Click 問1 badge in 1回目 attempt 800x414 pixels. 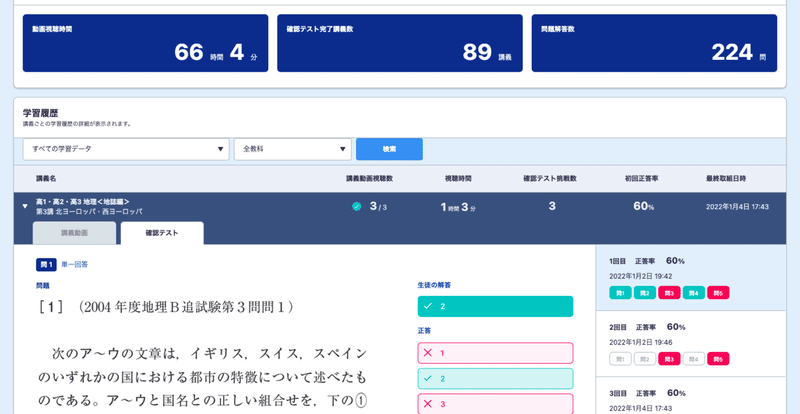tap(620, 293)
